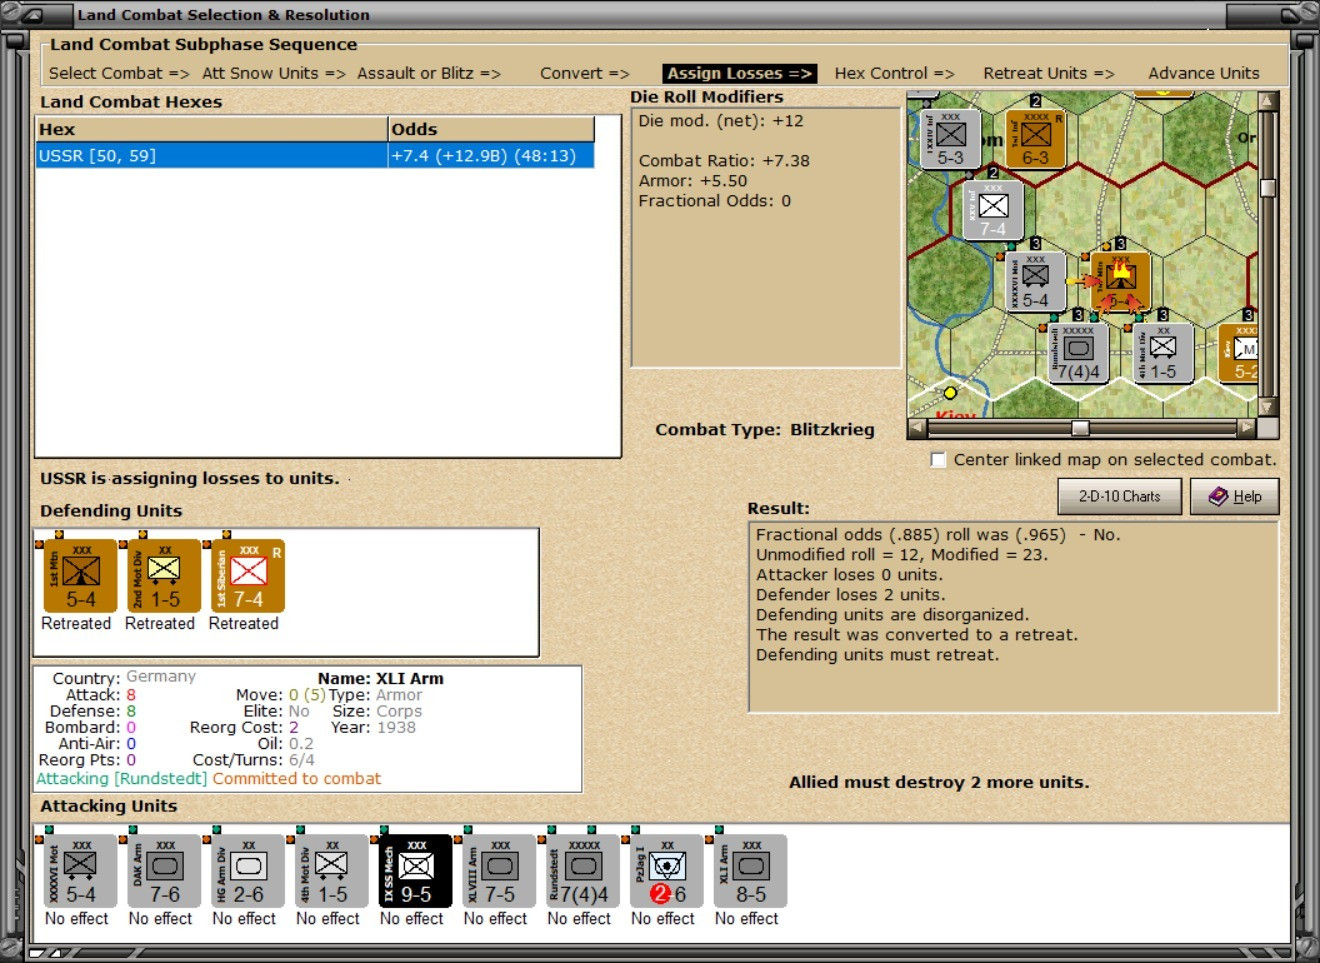Go to the Assault or Blitz subphase
1320x963 pixels.
click(429, 73)
